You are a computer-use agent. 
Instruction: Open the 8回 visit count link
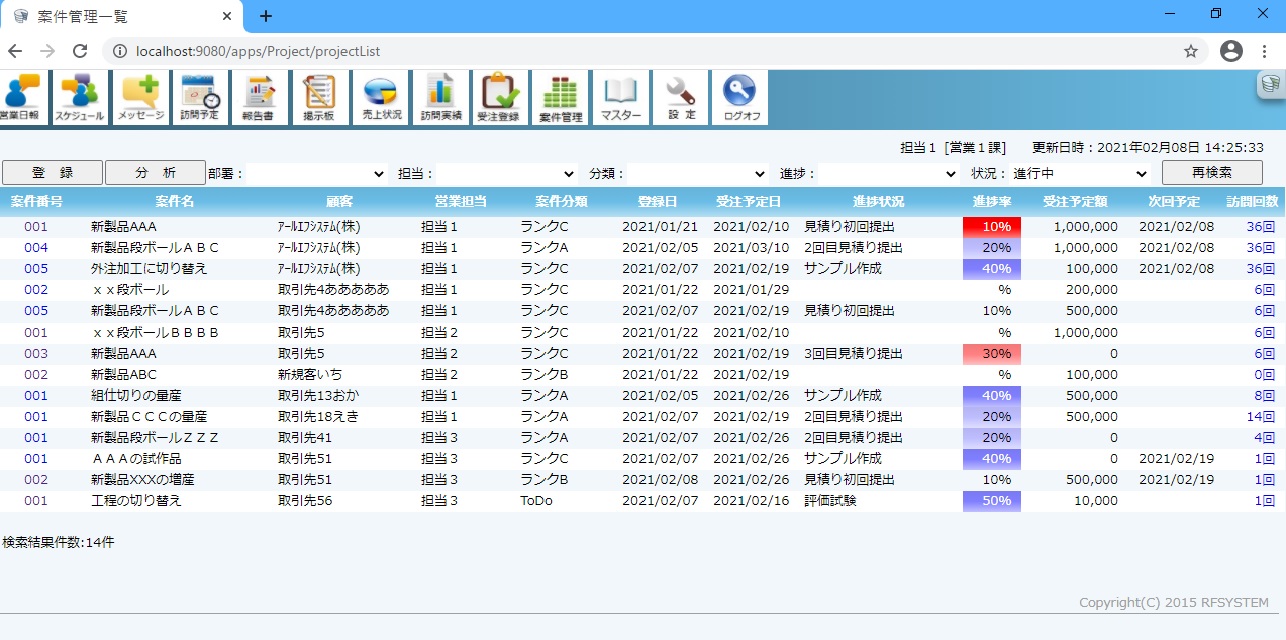1265,396
